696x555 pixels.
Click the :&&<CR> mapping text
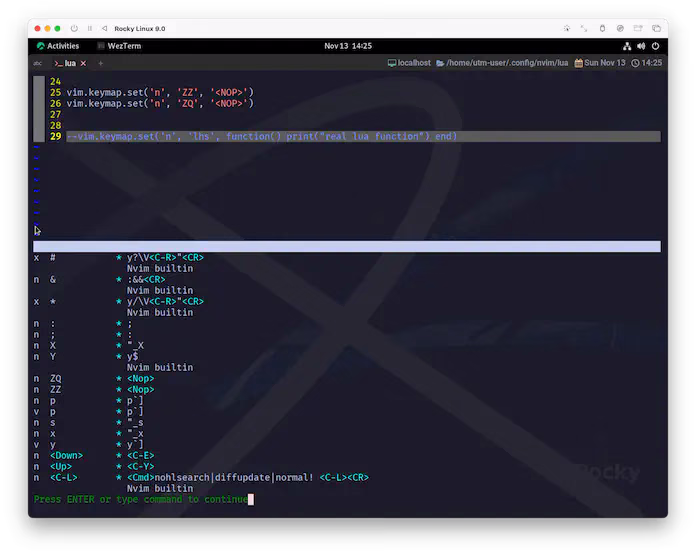pos(146,279)
